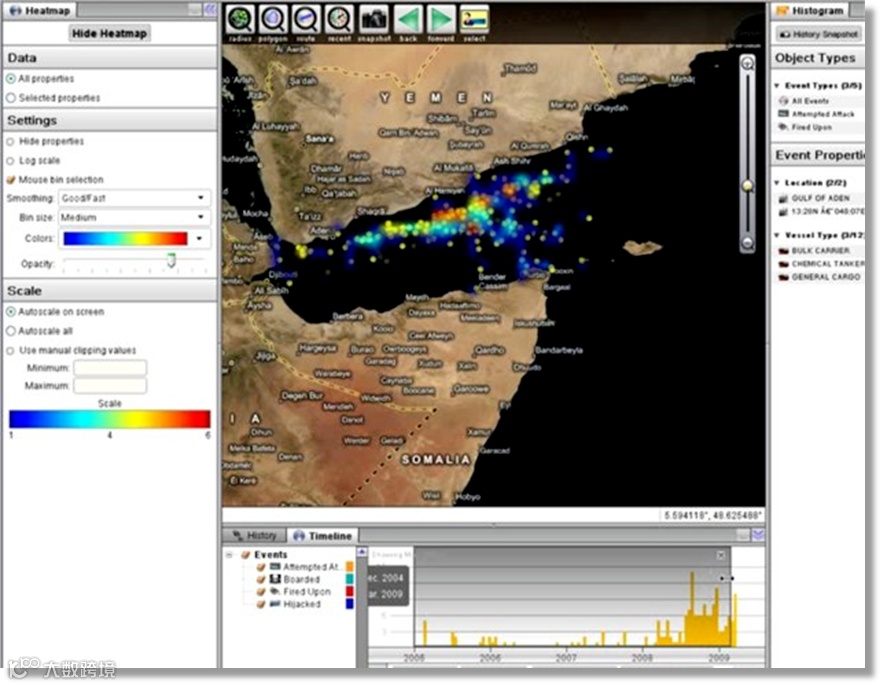Switch to the Histogram tab
This screenshot has width=883, height=686.
click(811, 10)
